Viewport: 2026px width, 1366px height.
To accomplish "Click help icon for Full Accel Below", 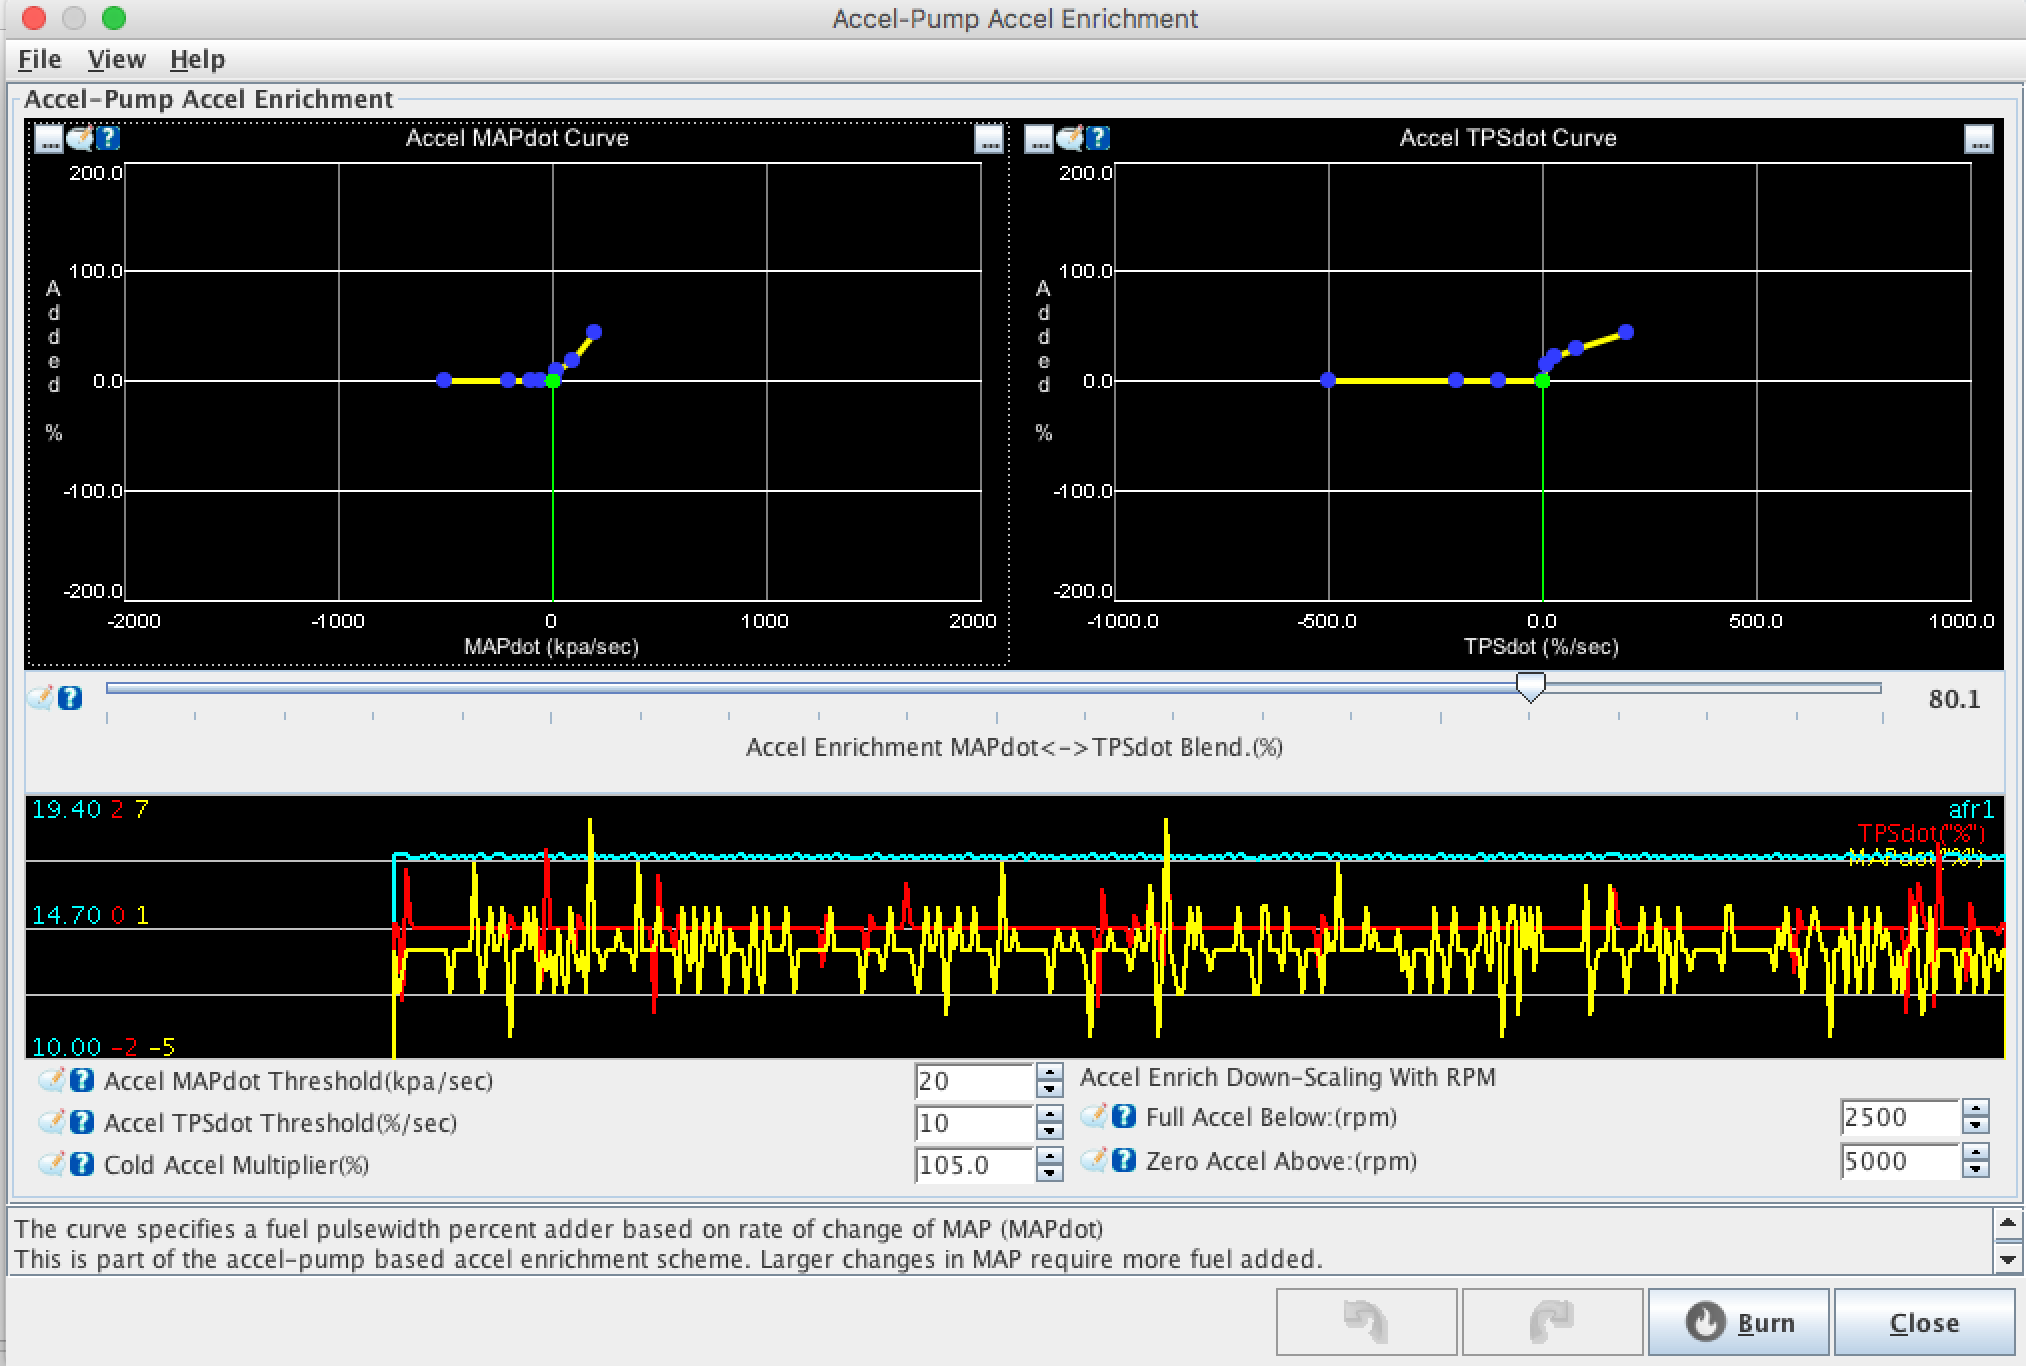I will click(1124, 1116).
